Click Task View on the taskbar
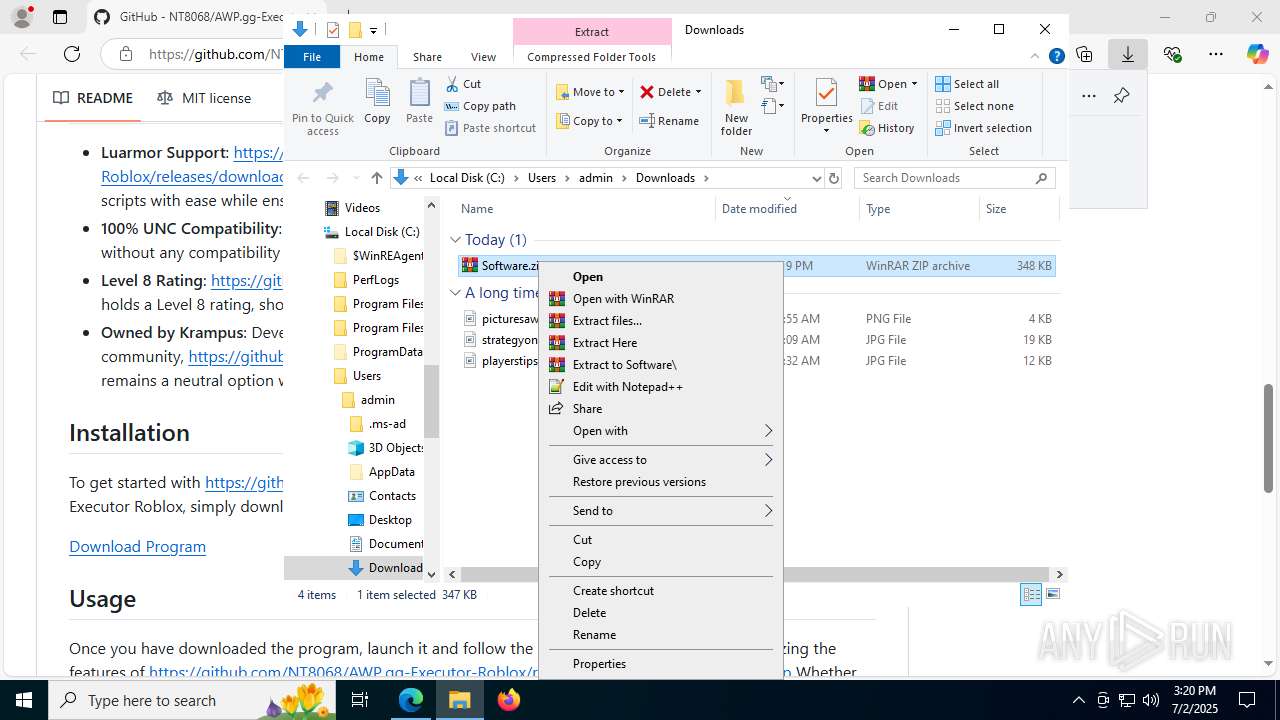 pos(361,700)
